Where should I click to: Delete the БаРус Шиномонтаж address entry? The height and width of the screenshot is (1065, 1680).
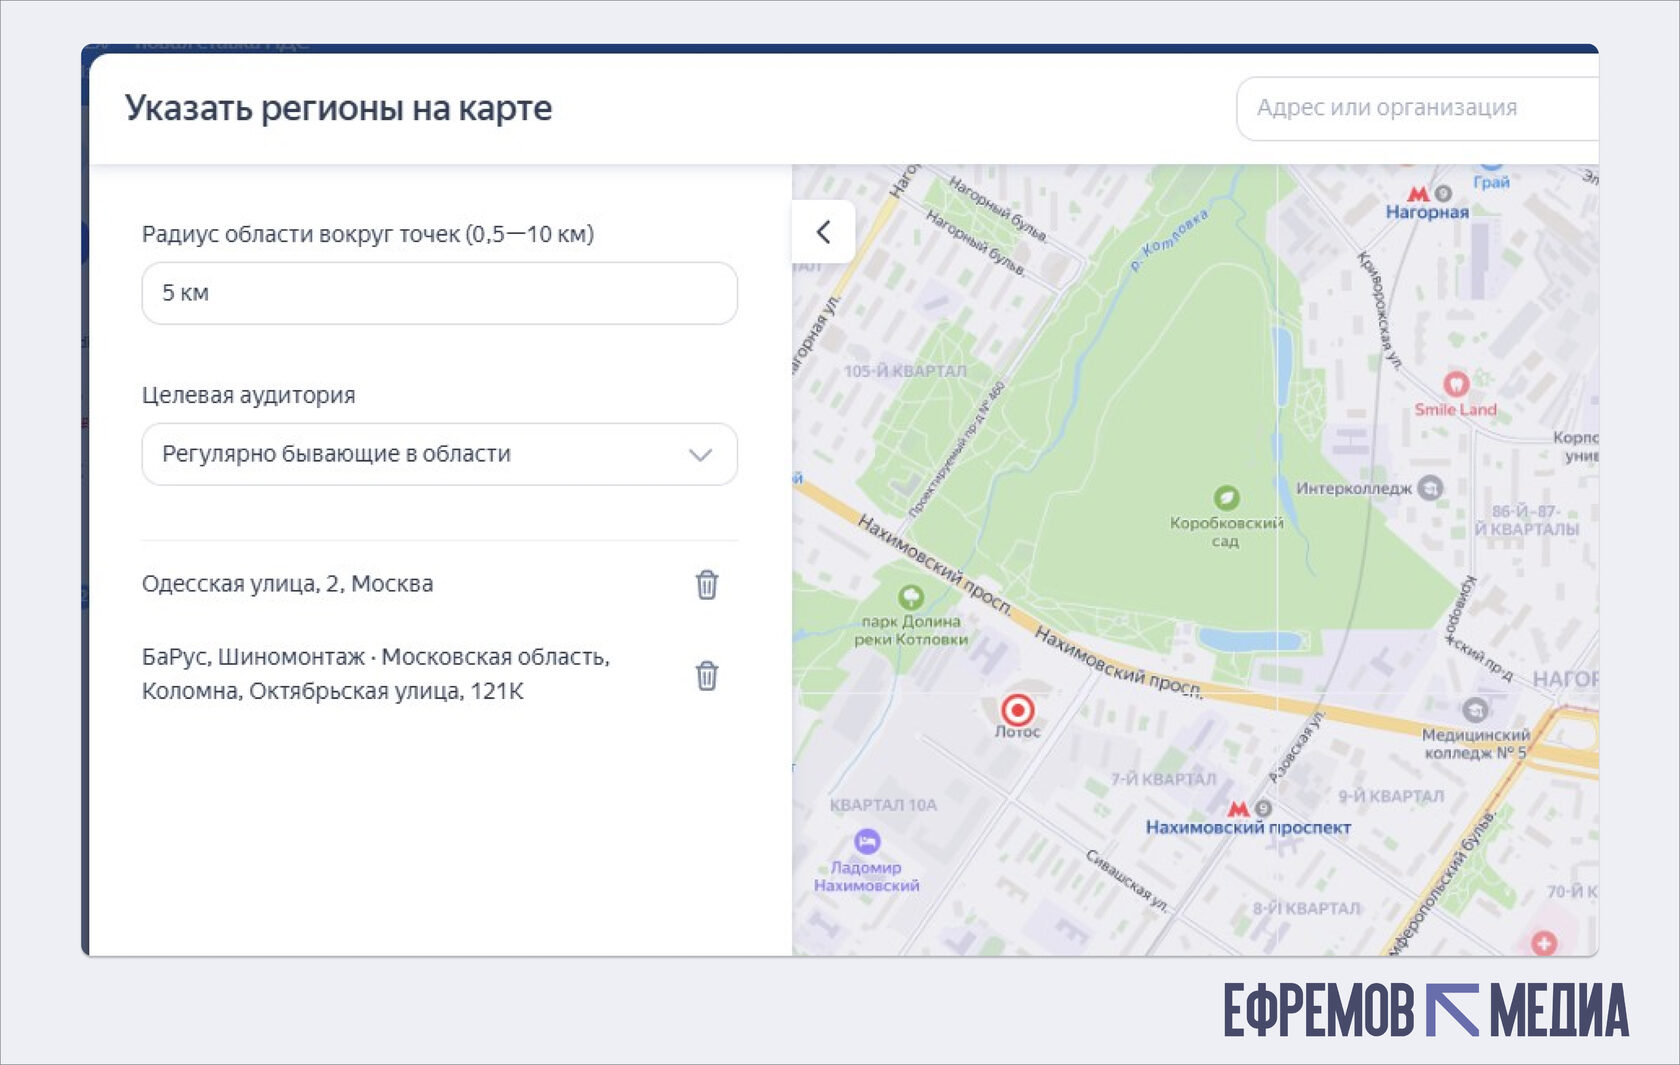[x=707, y=676]
